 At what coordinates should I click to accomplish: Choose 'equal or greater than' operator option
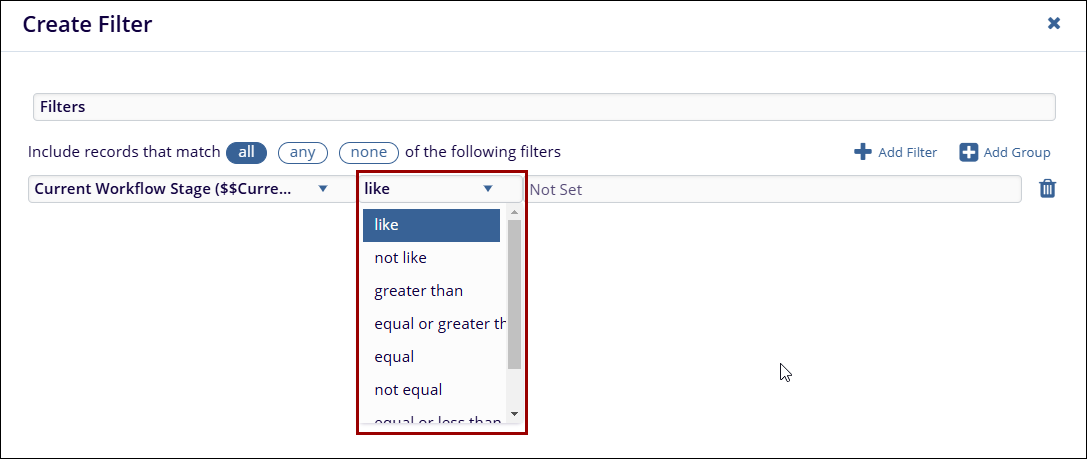431,324
